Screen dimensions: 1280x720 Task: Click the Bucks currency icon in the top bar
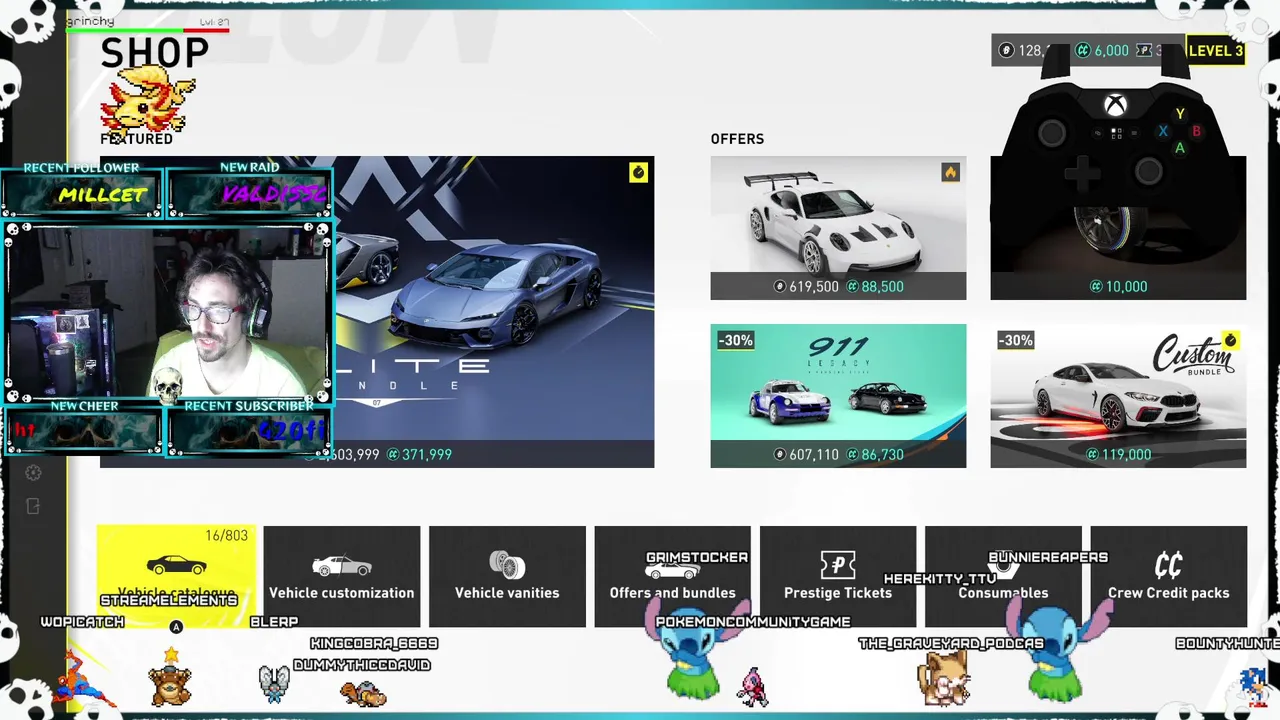[1007, 51]
